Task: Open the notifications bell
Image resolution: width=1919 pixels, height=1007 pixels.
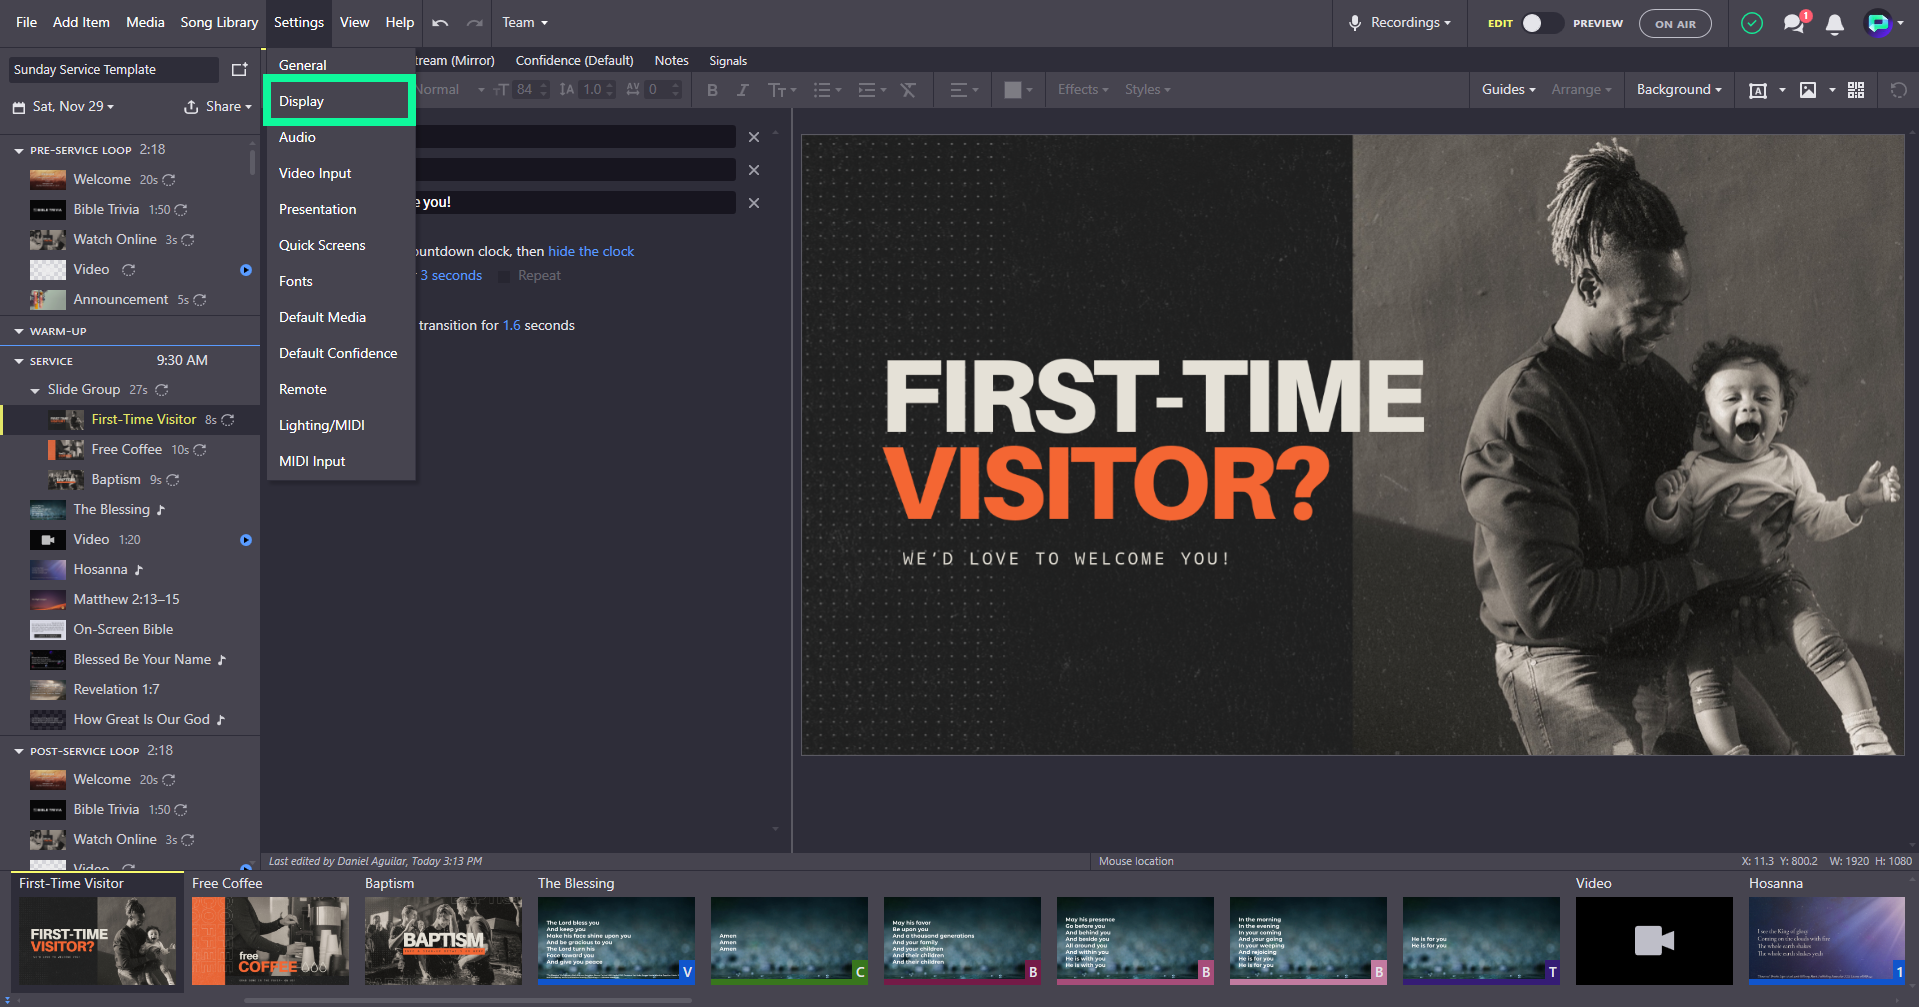Action: [1834, 24]
